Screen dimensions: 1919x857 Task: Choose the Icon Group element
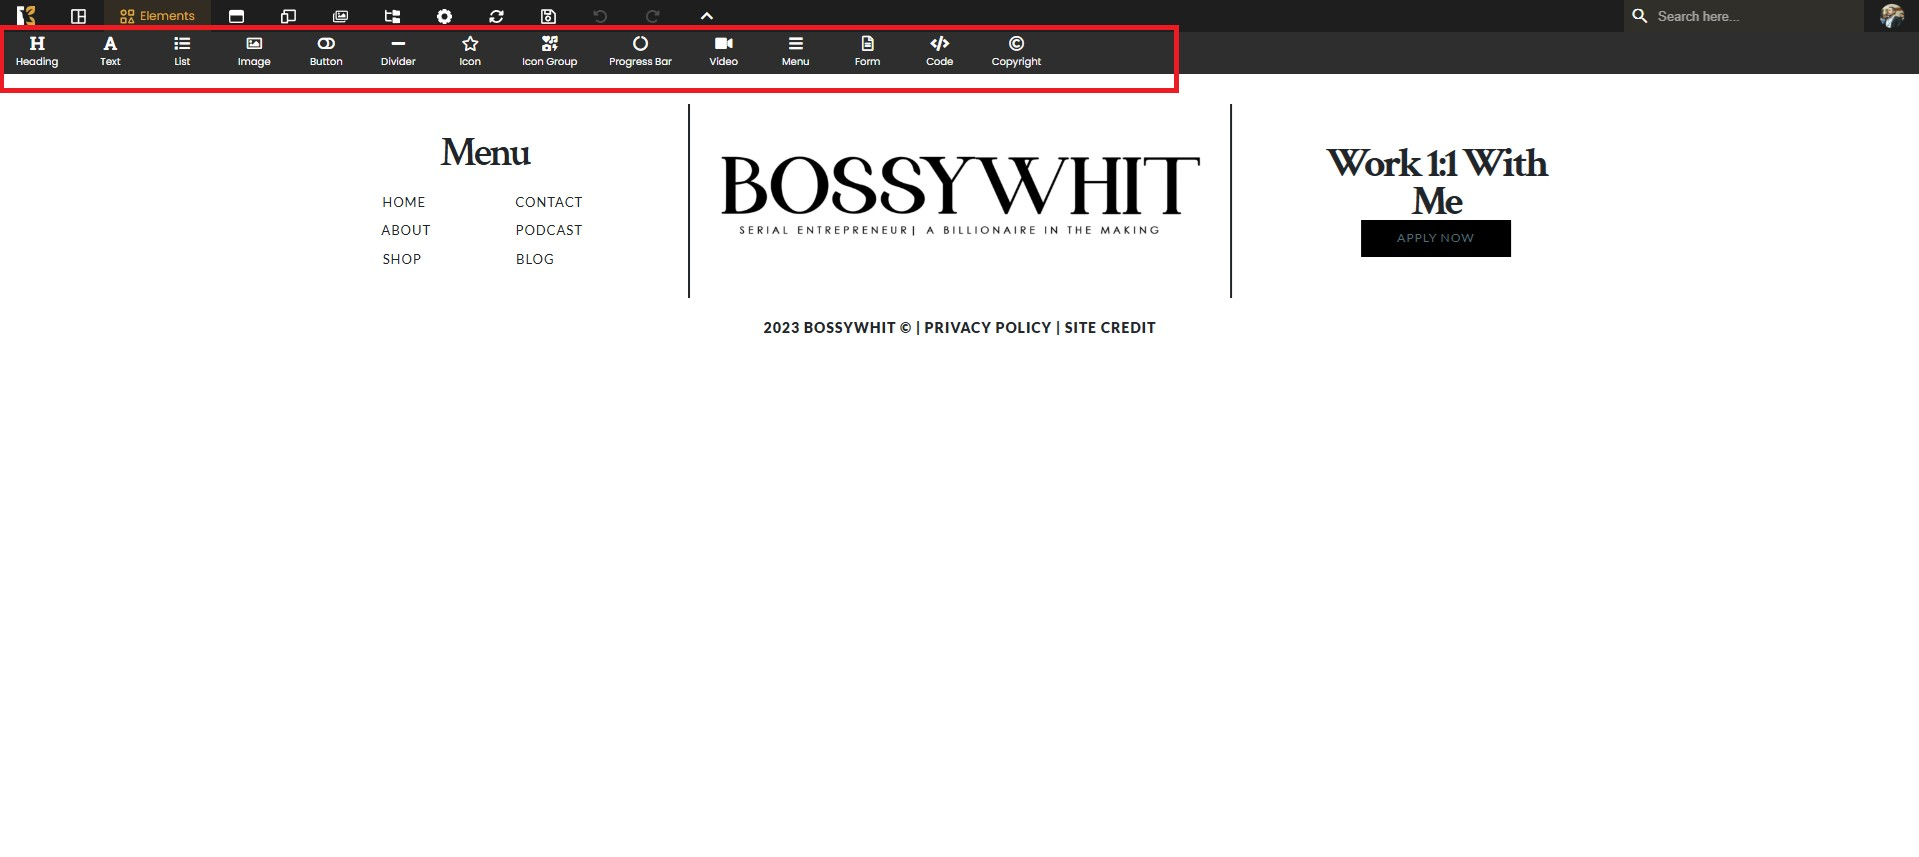pyautogui.click(x=549, y=51)
